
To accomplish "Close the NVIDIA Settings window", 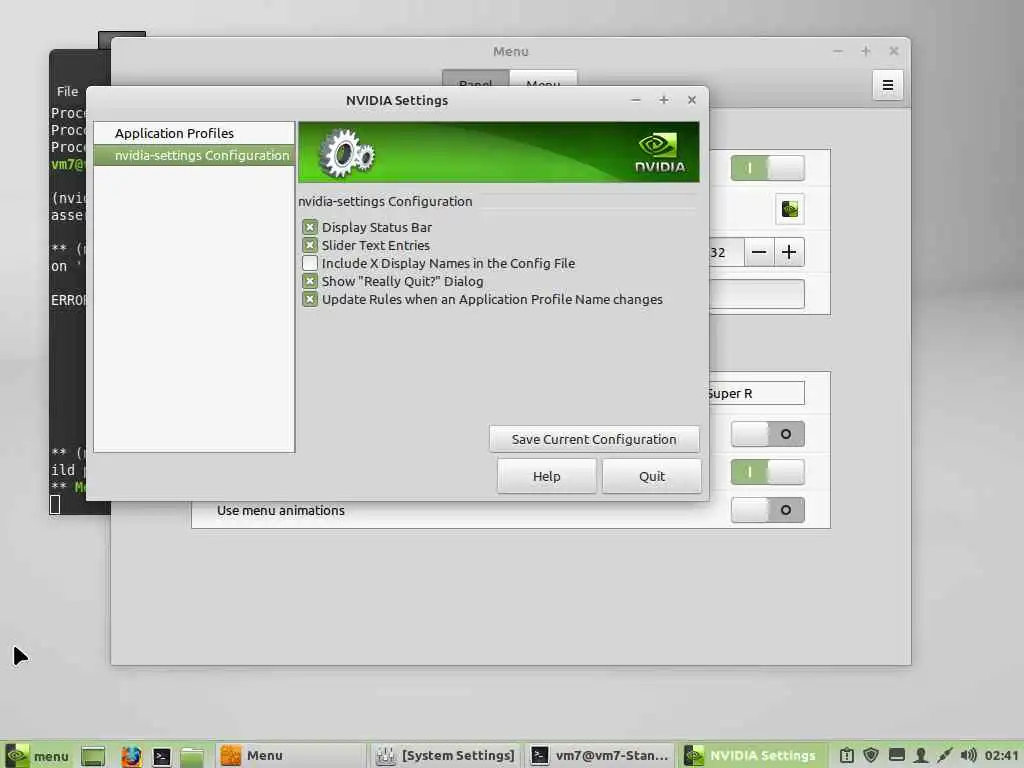I will pyautogui.click(x=692, y=100).
